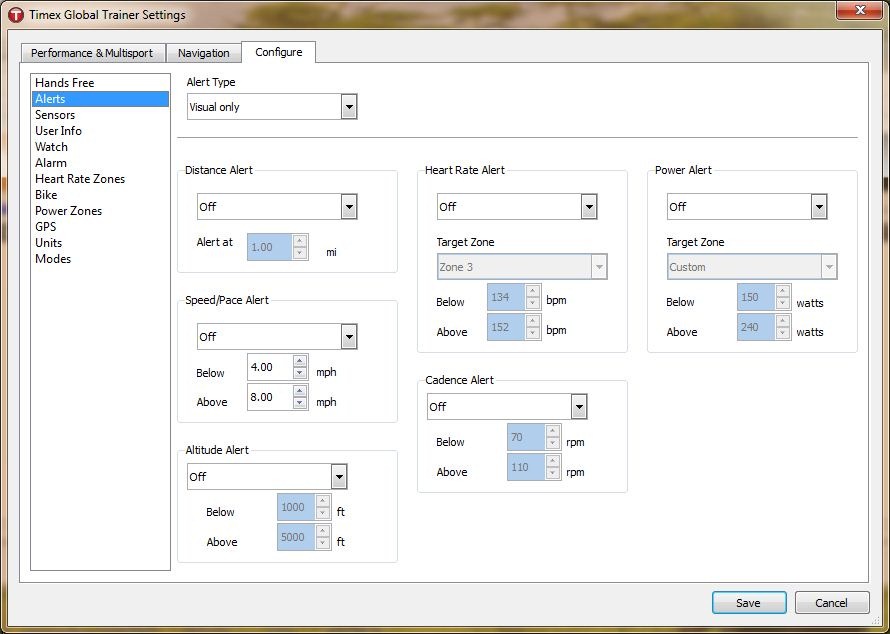Select Bike in the settings list
890x634 pixels.
pos(100,195)
